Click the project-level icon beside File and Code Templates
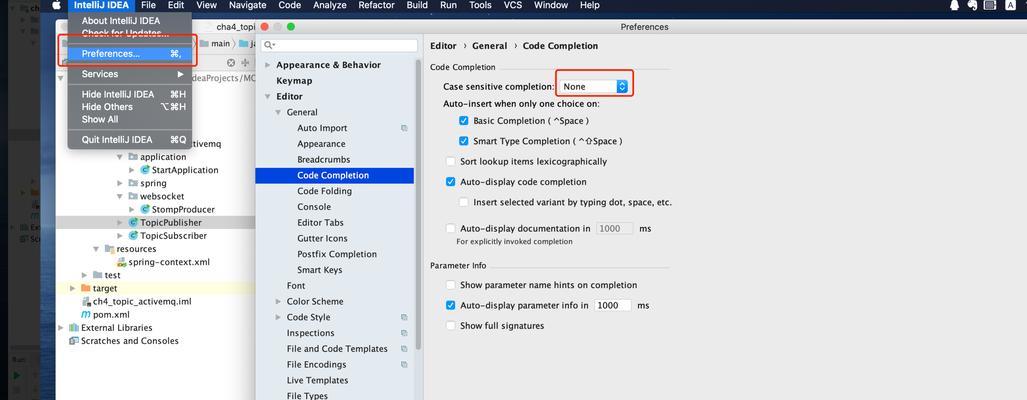 pos(404,349)
